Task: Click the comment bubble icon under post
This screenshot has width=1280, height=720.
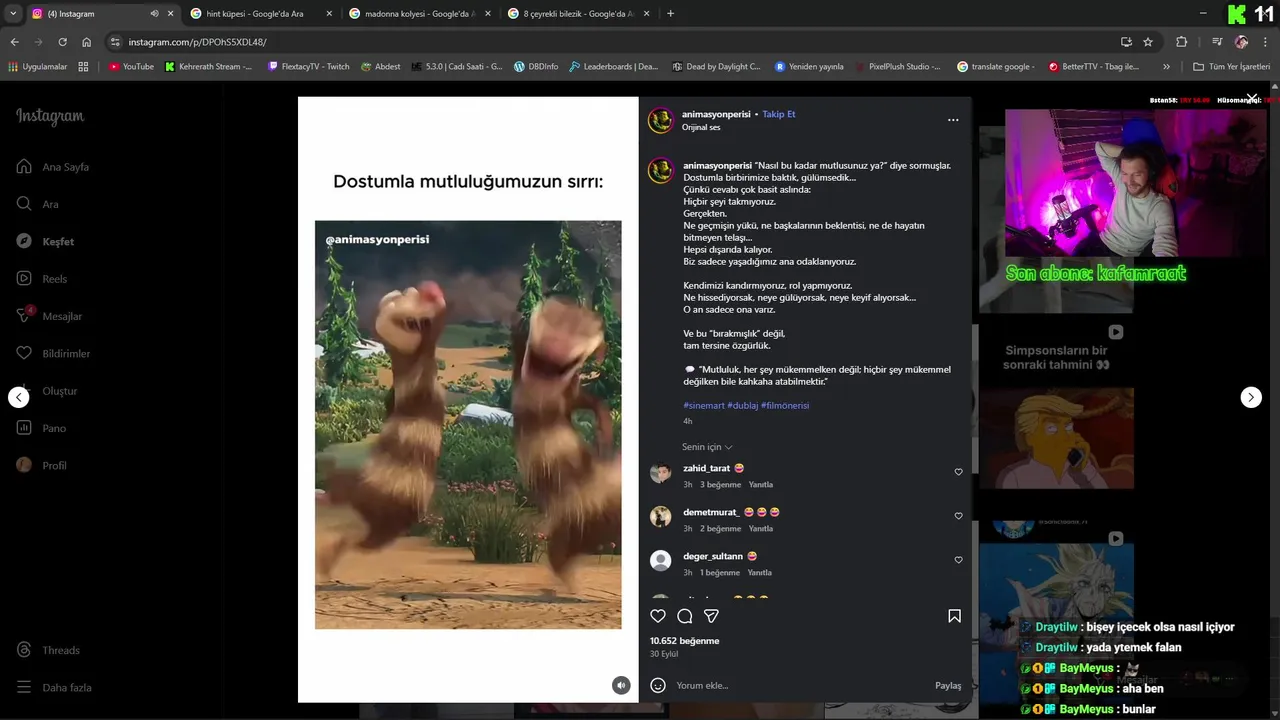Action: coord(685,616)
